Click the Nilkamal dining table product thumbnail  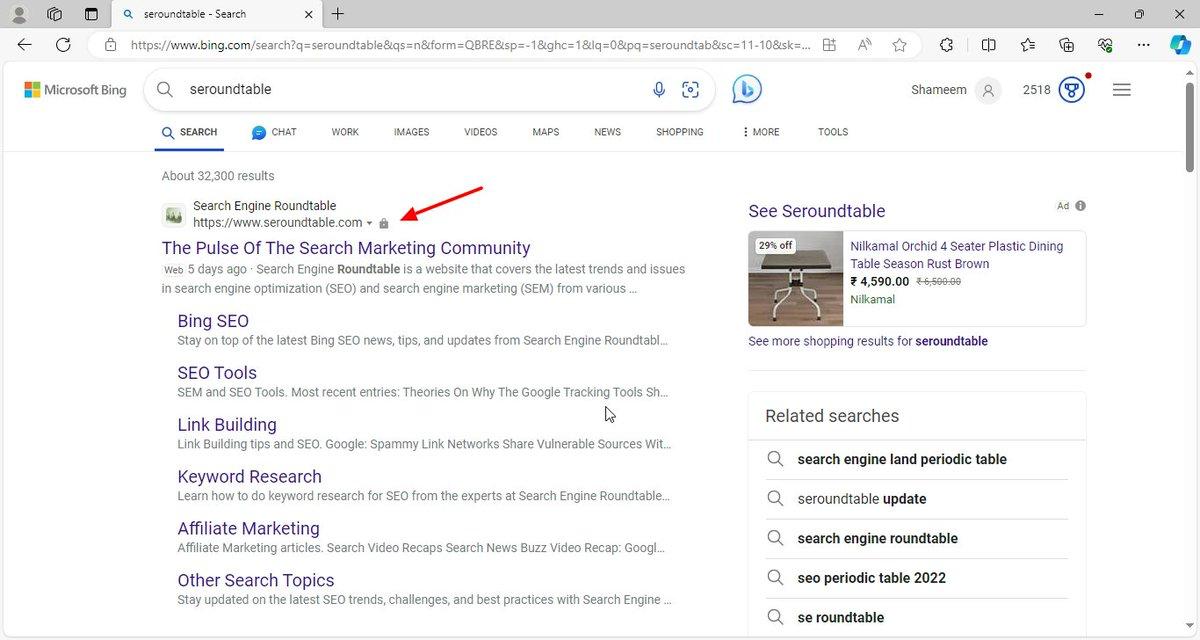tap(796, 279)
